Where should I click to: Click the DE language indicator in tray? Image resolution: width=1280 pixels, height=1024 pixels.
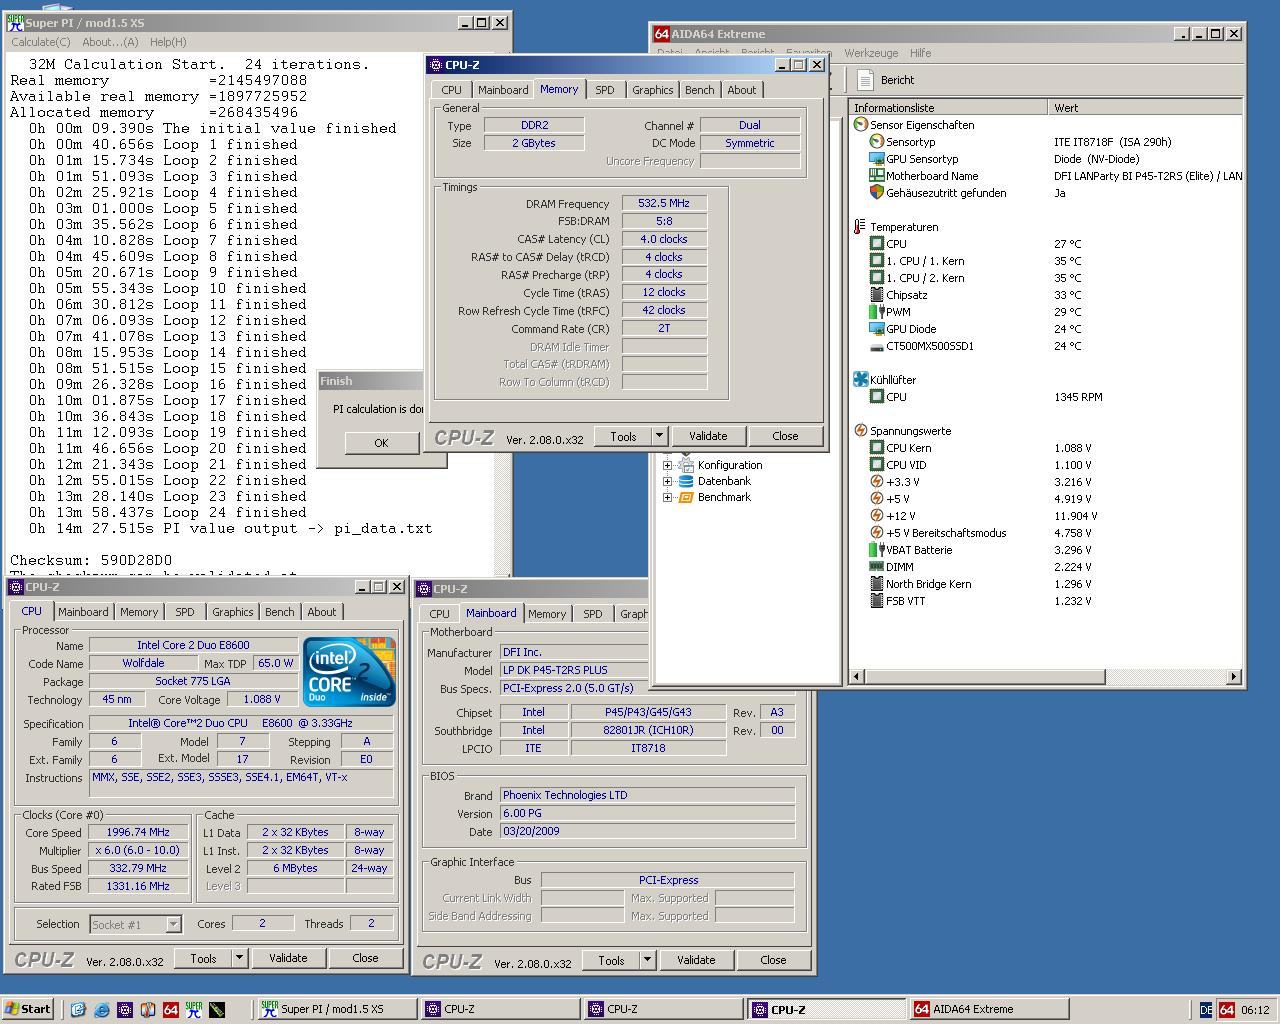1206,1009
